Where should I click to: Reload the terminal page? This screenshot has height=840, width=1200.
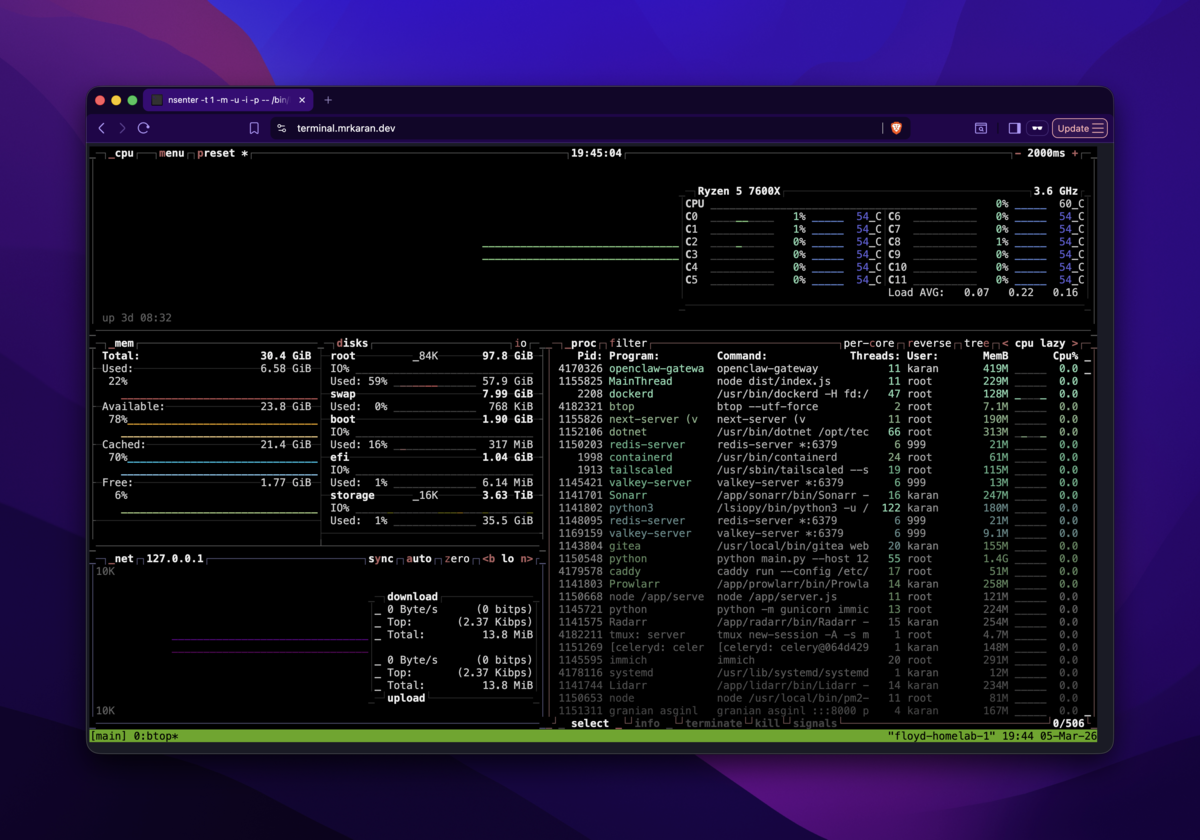coord(142,128)
